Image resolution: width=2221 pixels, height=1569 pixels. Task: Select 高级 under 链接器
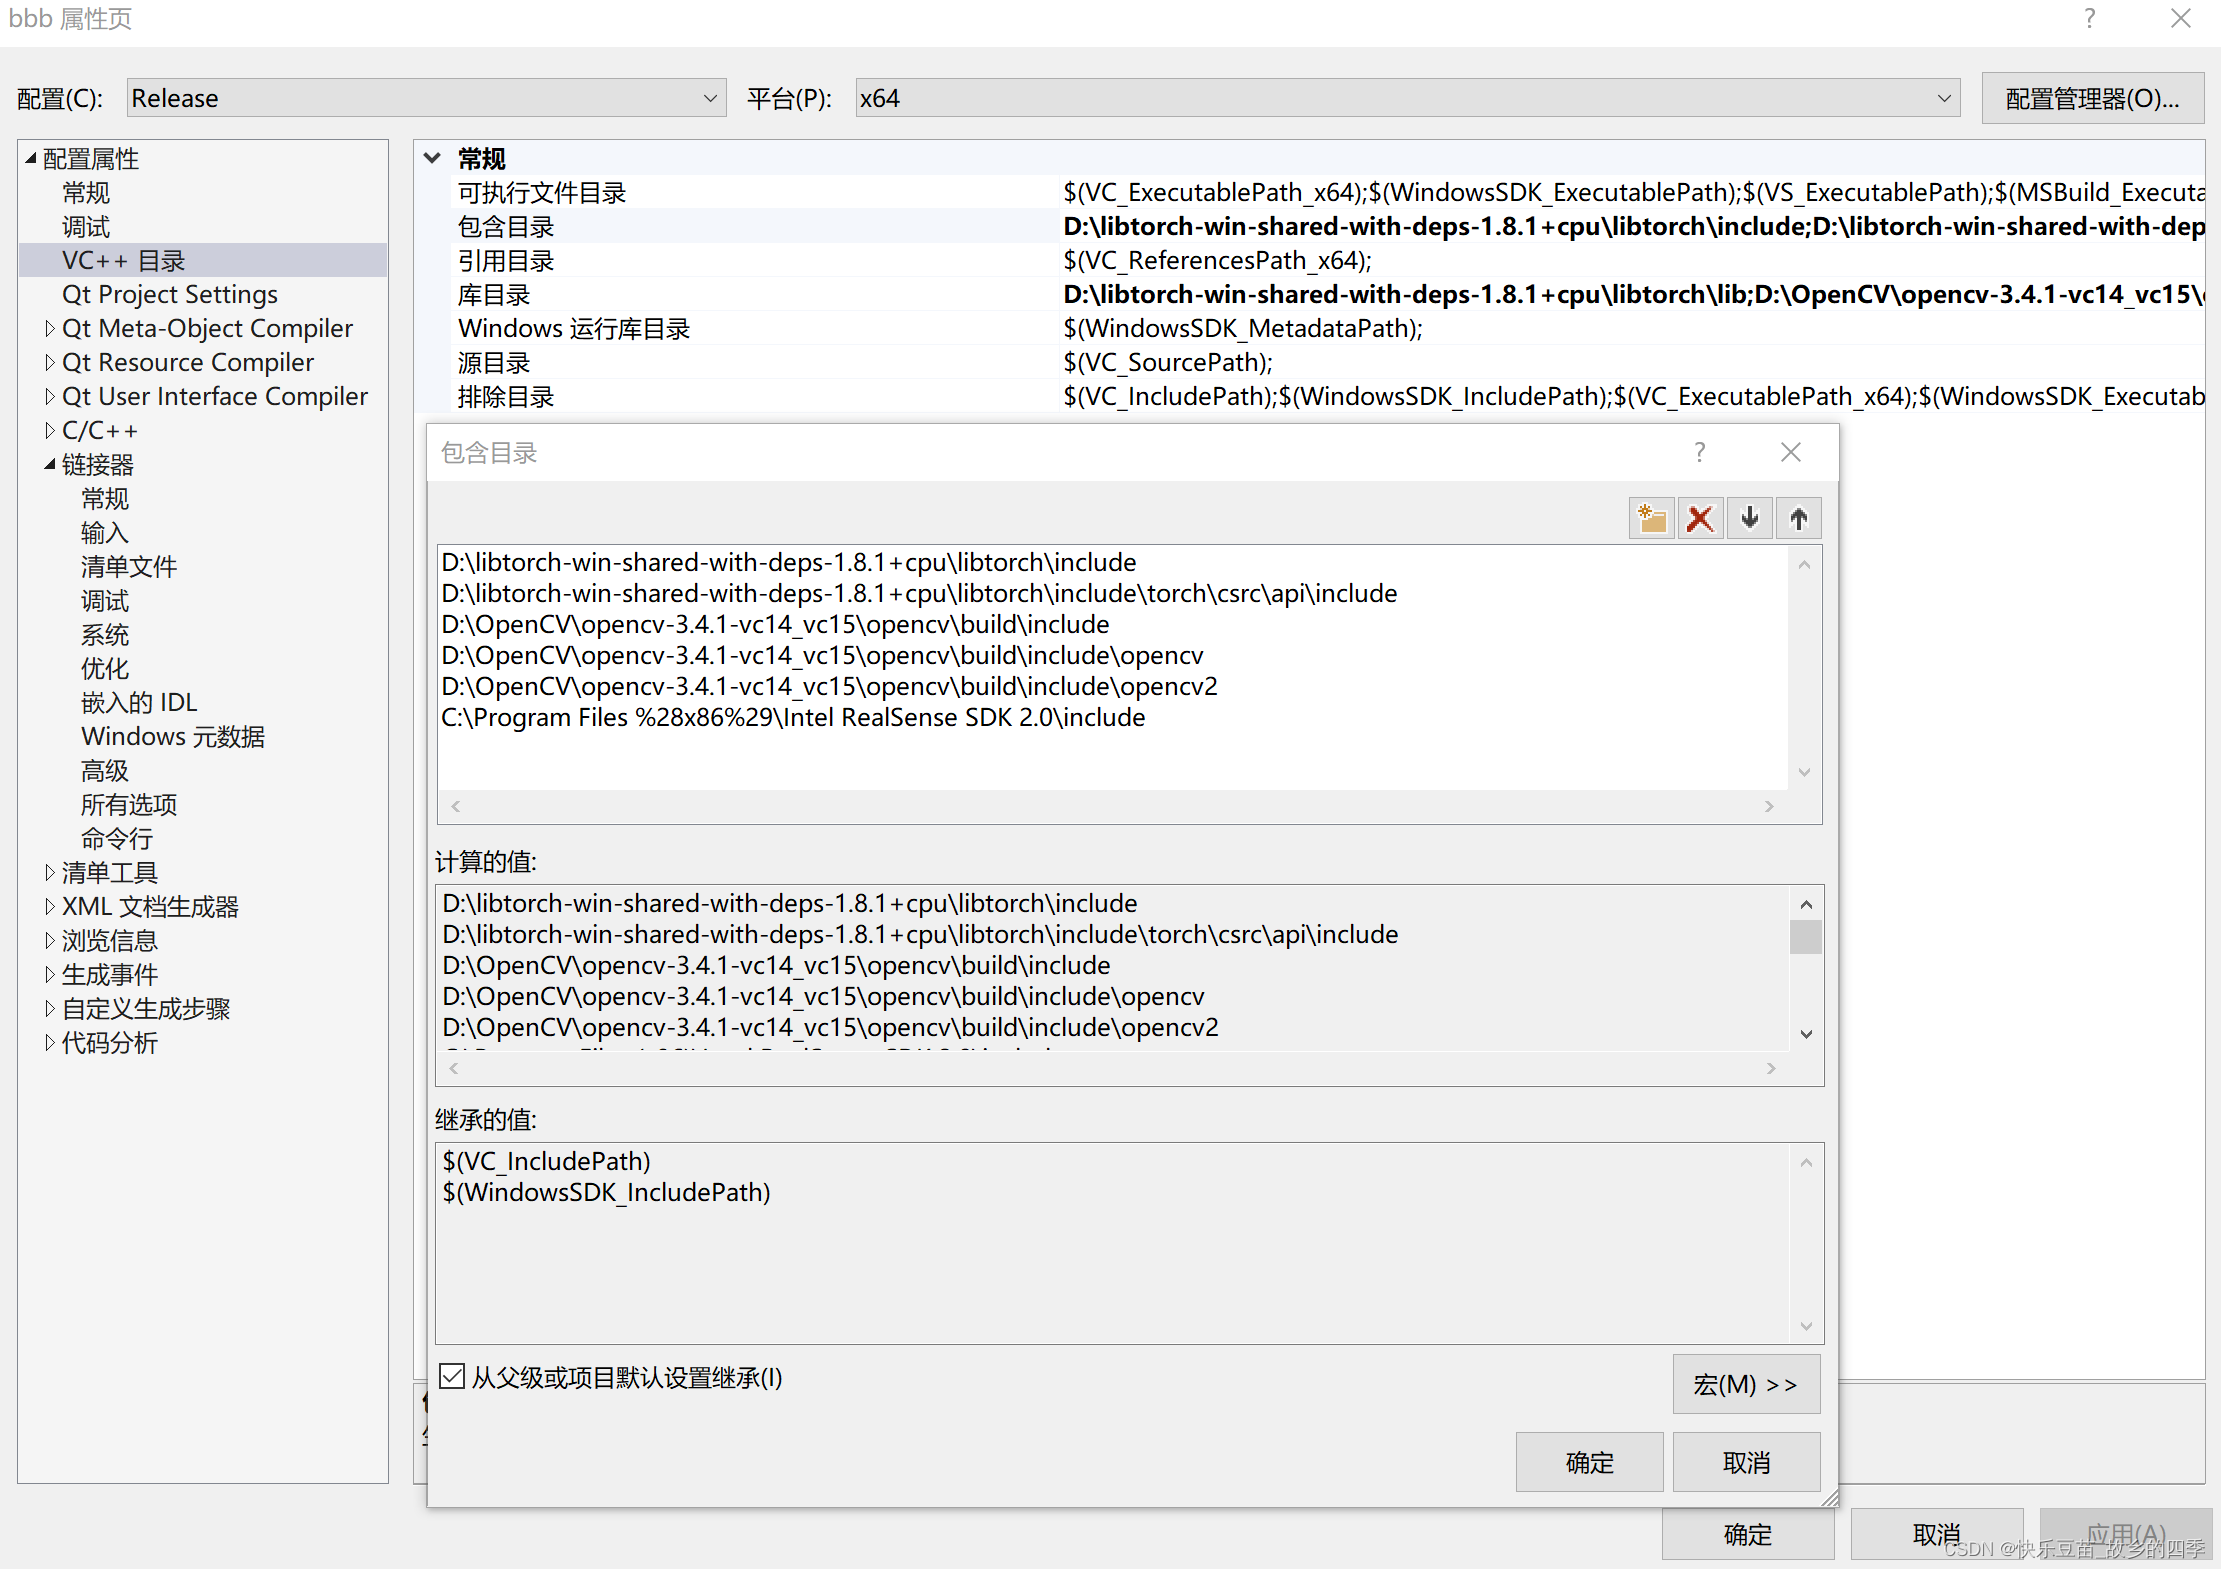coord(105,770)
